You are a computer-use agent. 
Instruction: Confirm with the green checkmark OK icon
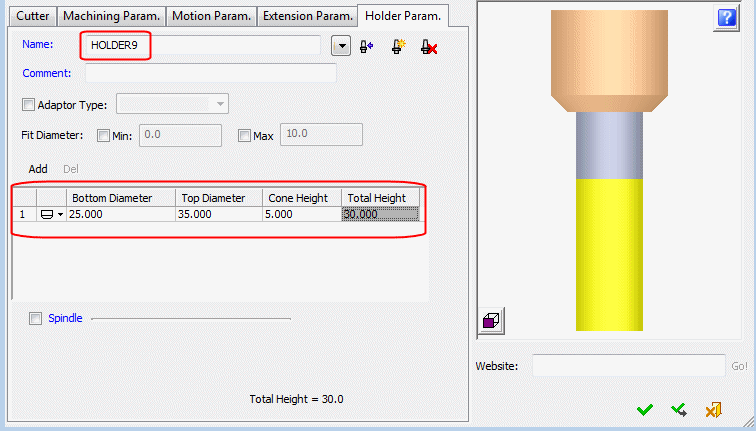coord(645,410)
